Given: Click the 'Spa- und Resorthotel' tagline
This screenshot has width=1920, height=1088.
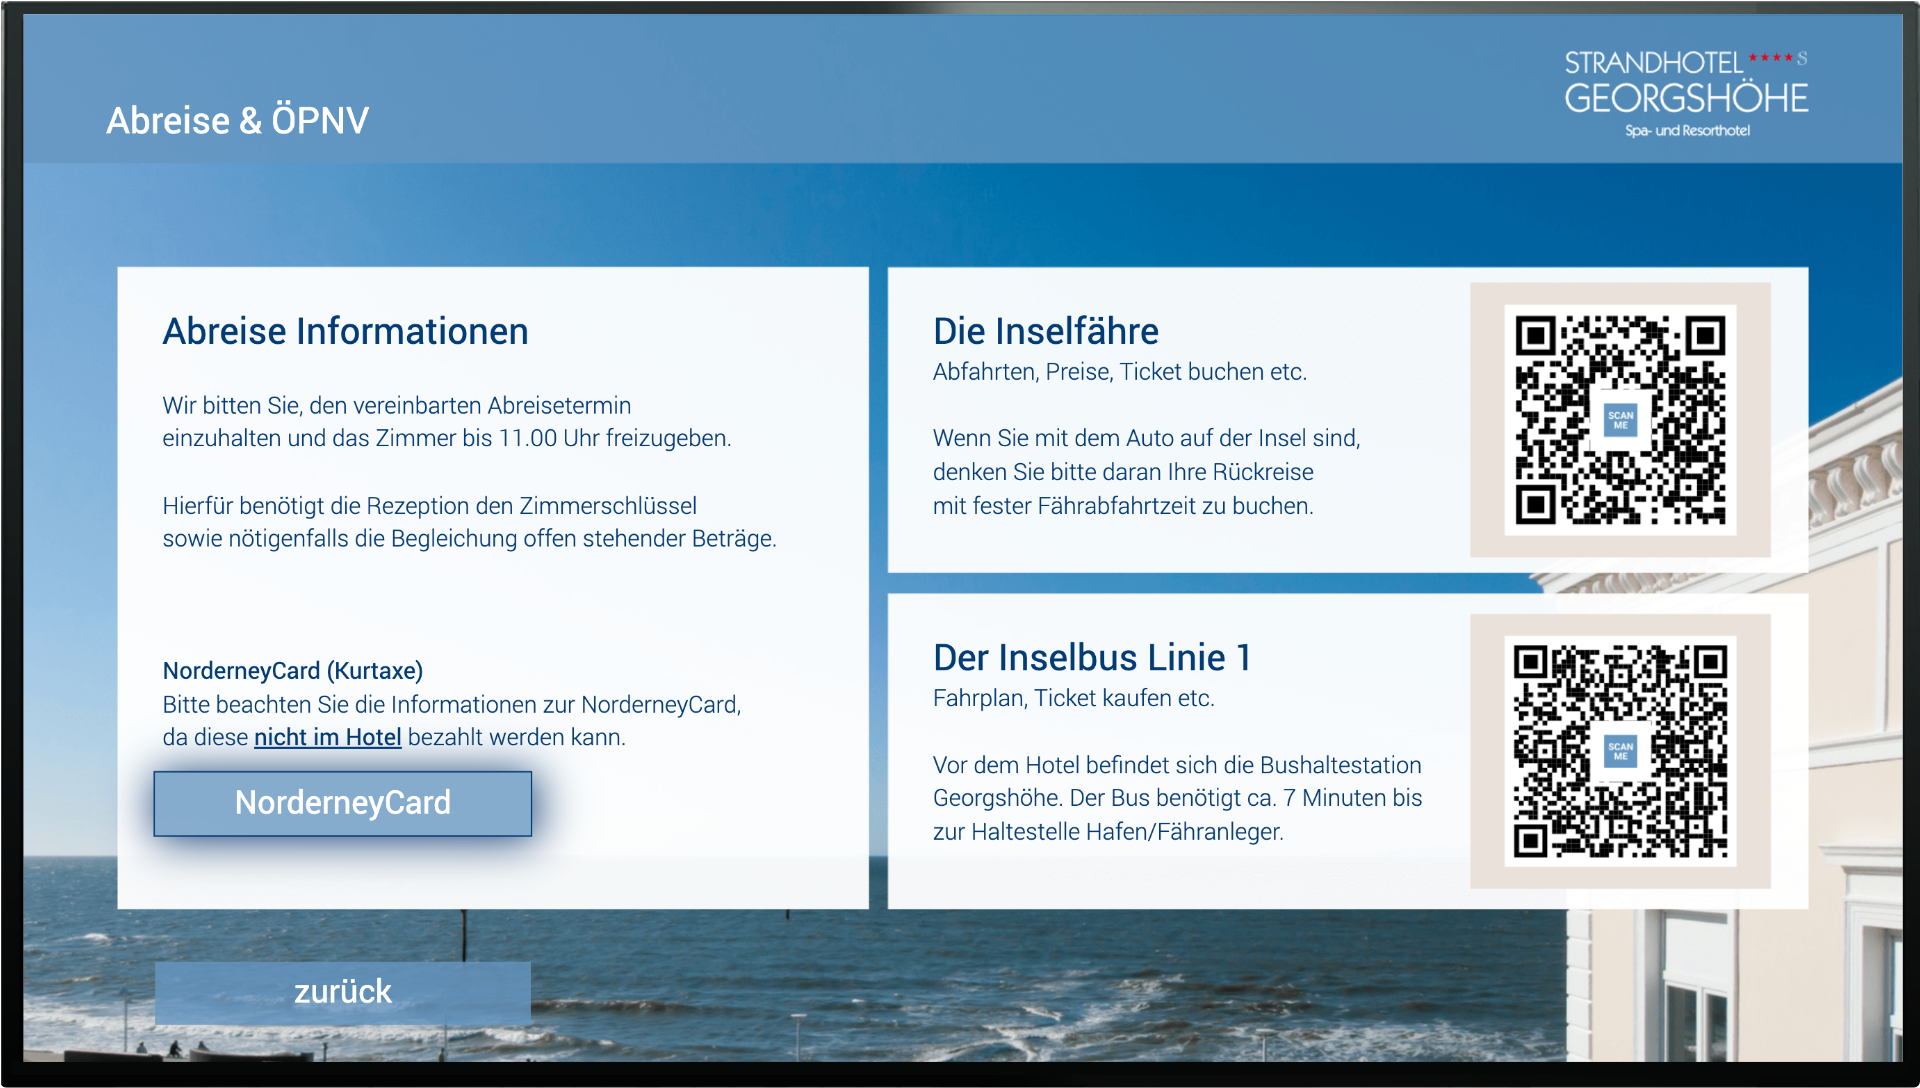Looking at the screenshot, I should point(1688,130).
